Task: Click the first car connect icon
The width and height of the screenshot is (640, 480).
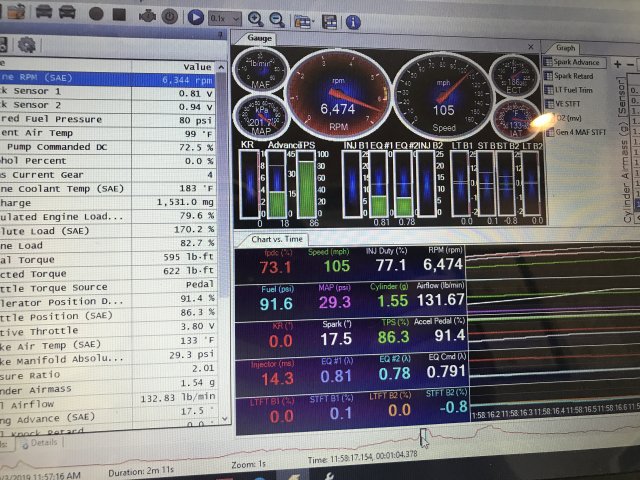Action: [x=44, y=11]
